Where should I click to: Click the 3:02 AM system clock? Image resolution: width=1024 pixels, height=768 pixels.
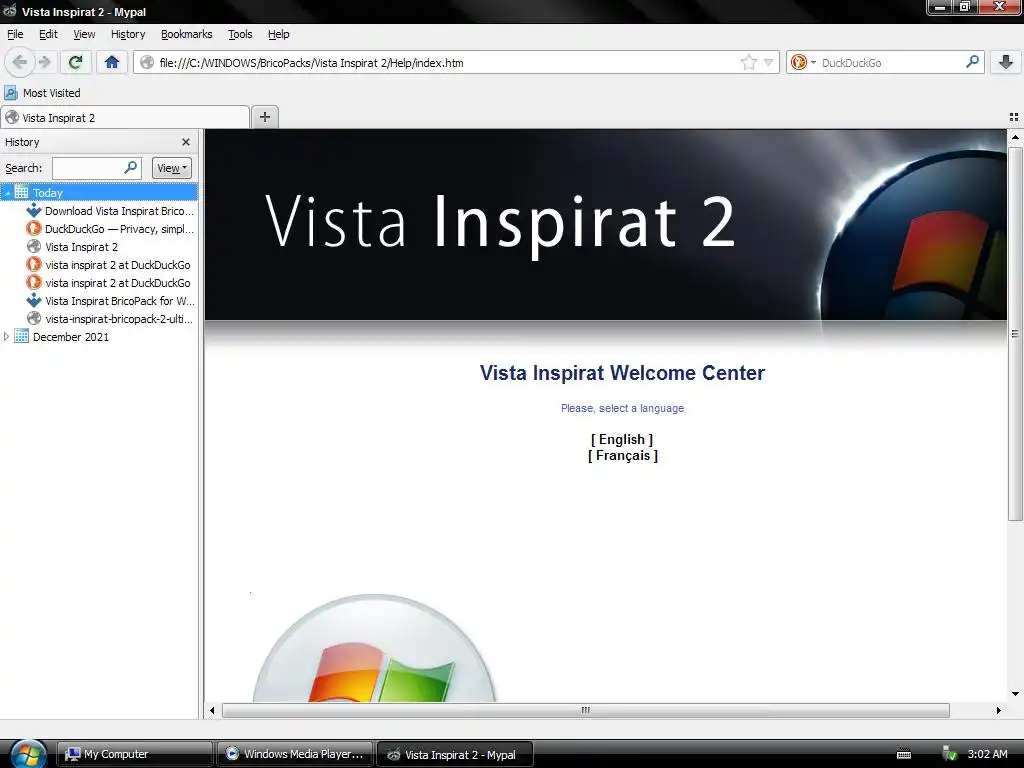coord(987,754)
